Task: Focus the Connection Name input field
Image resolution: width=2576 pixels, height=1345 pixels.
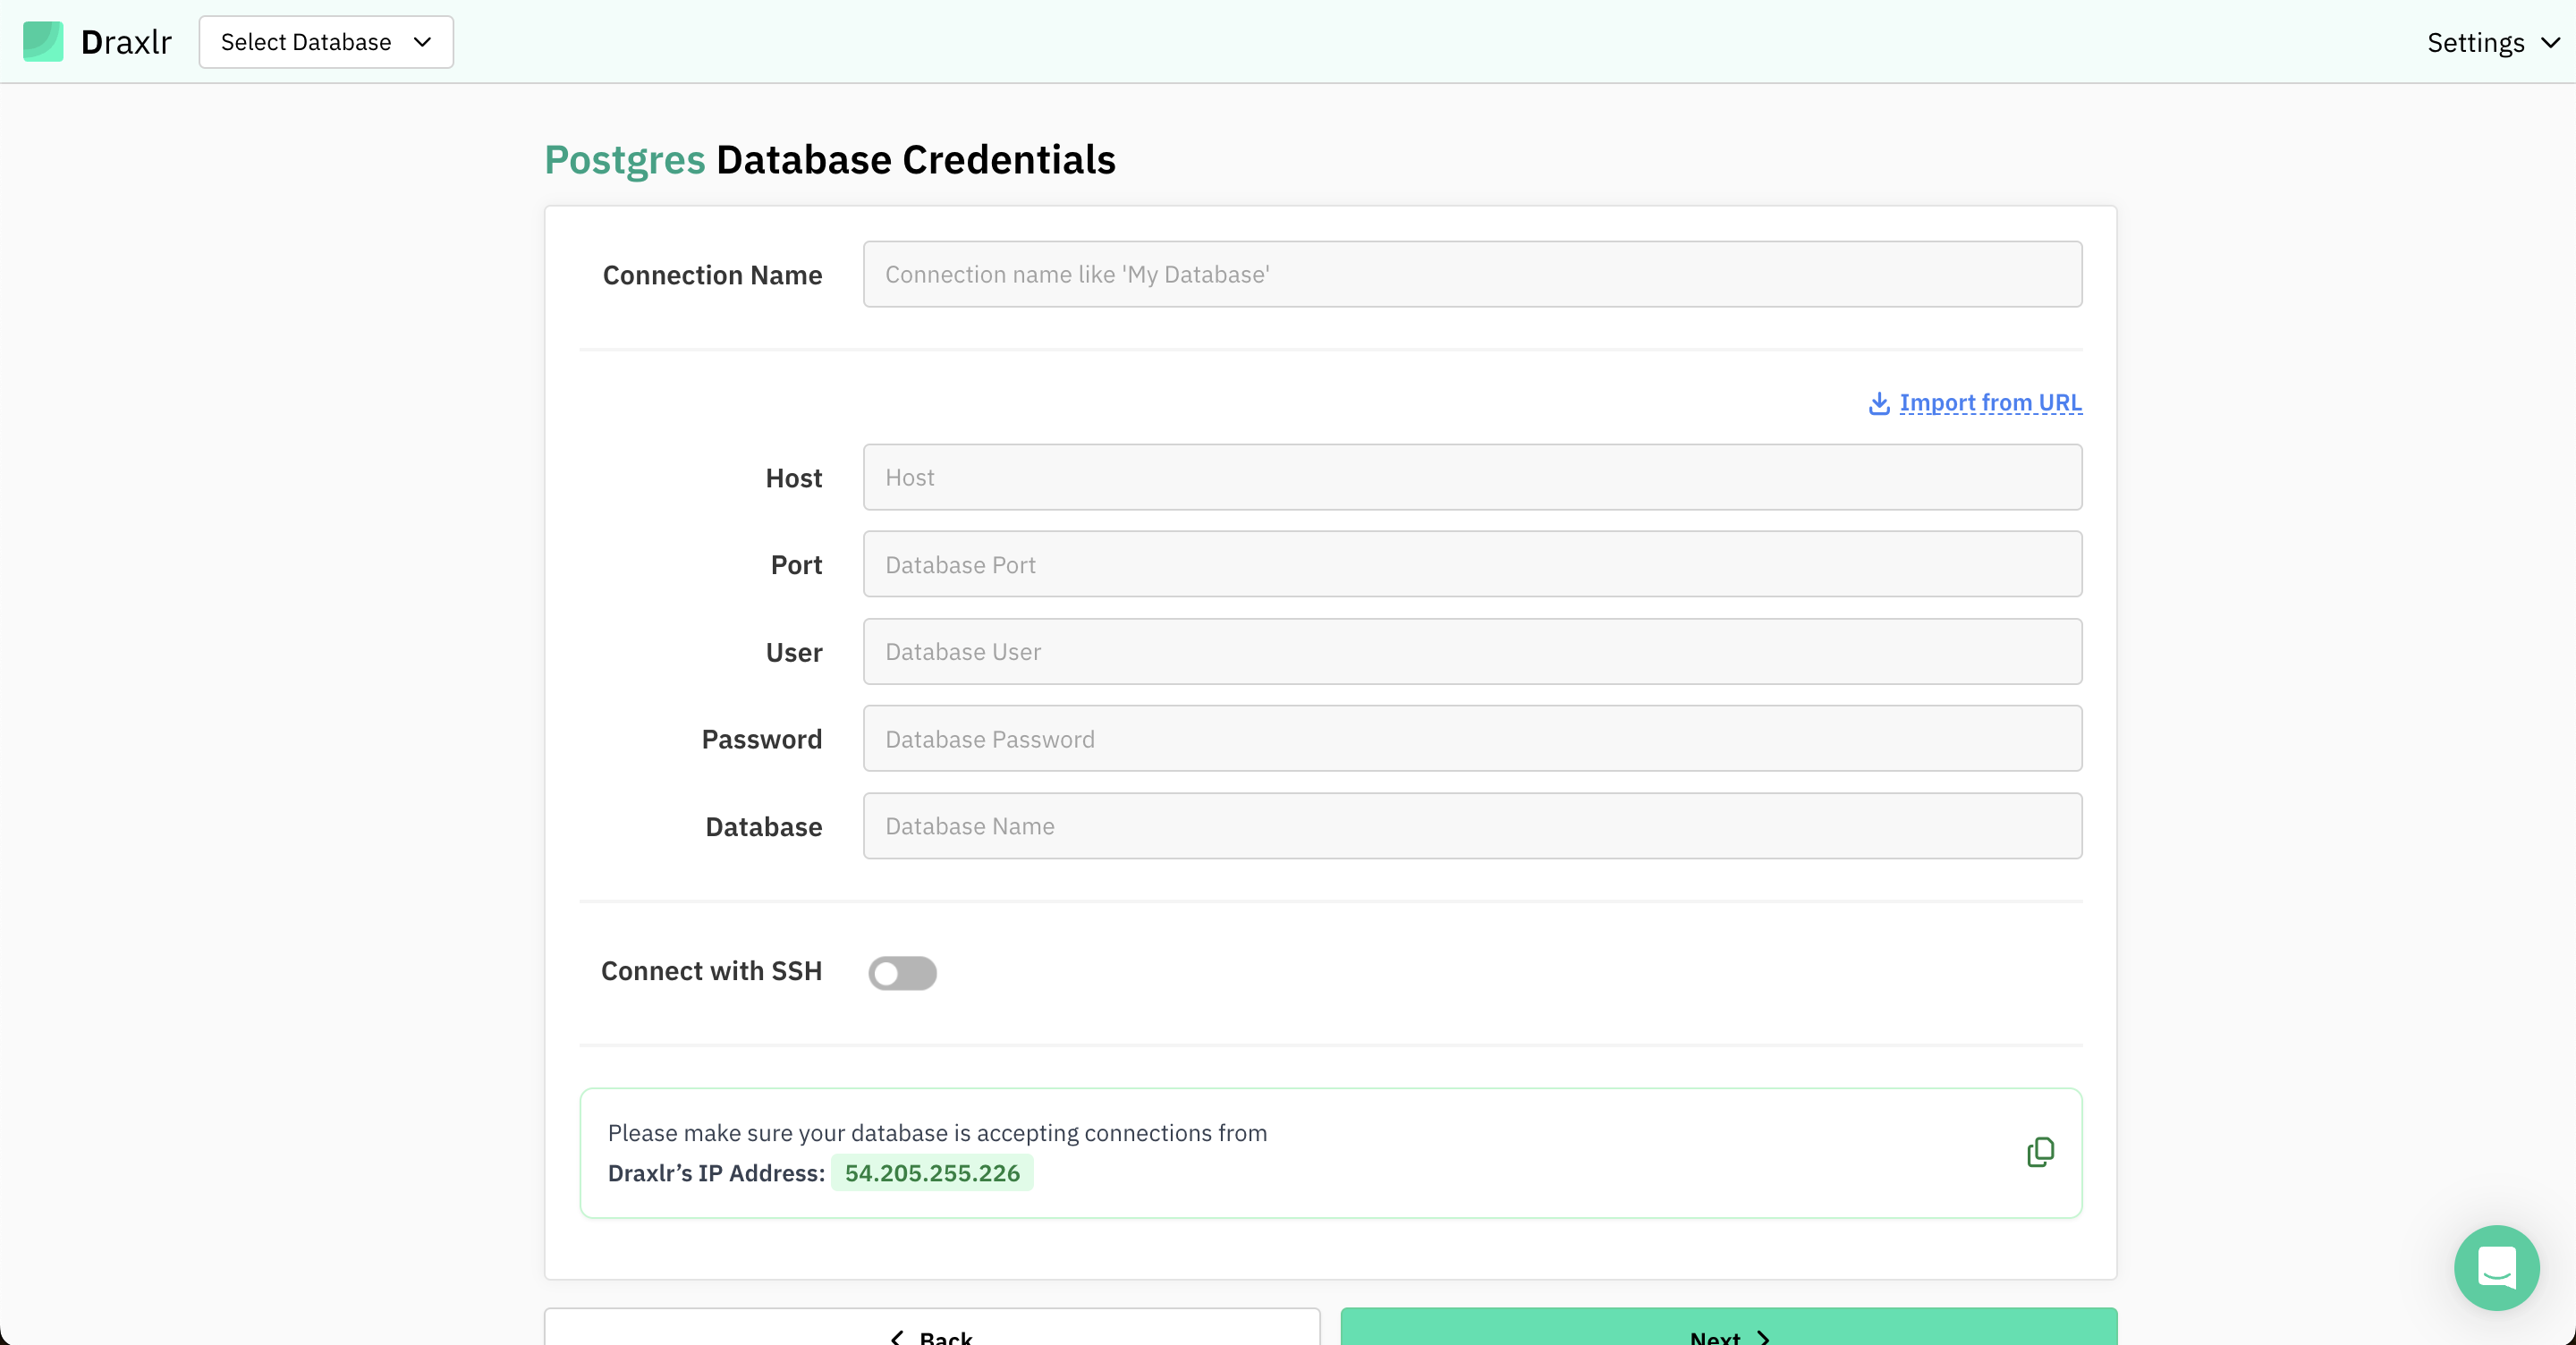Action: click(1472, 274)
